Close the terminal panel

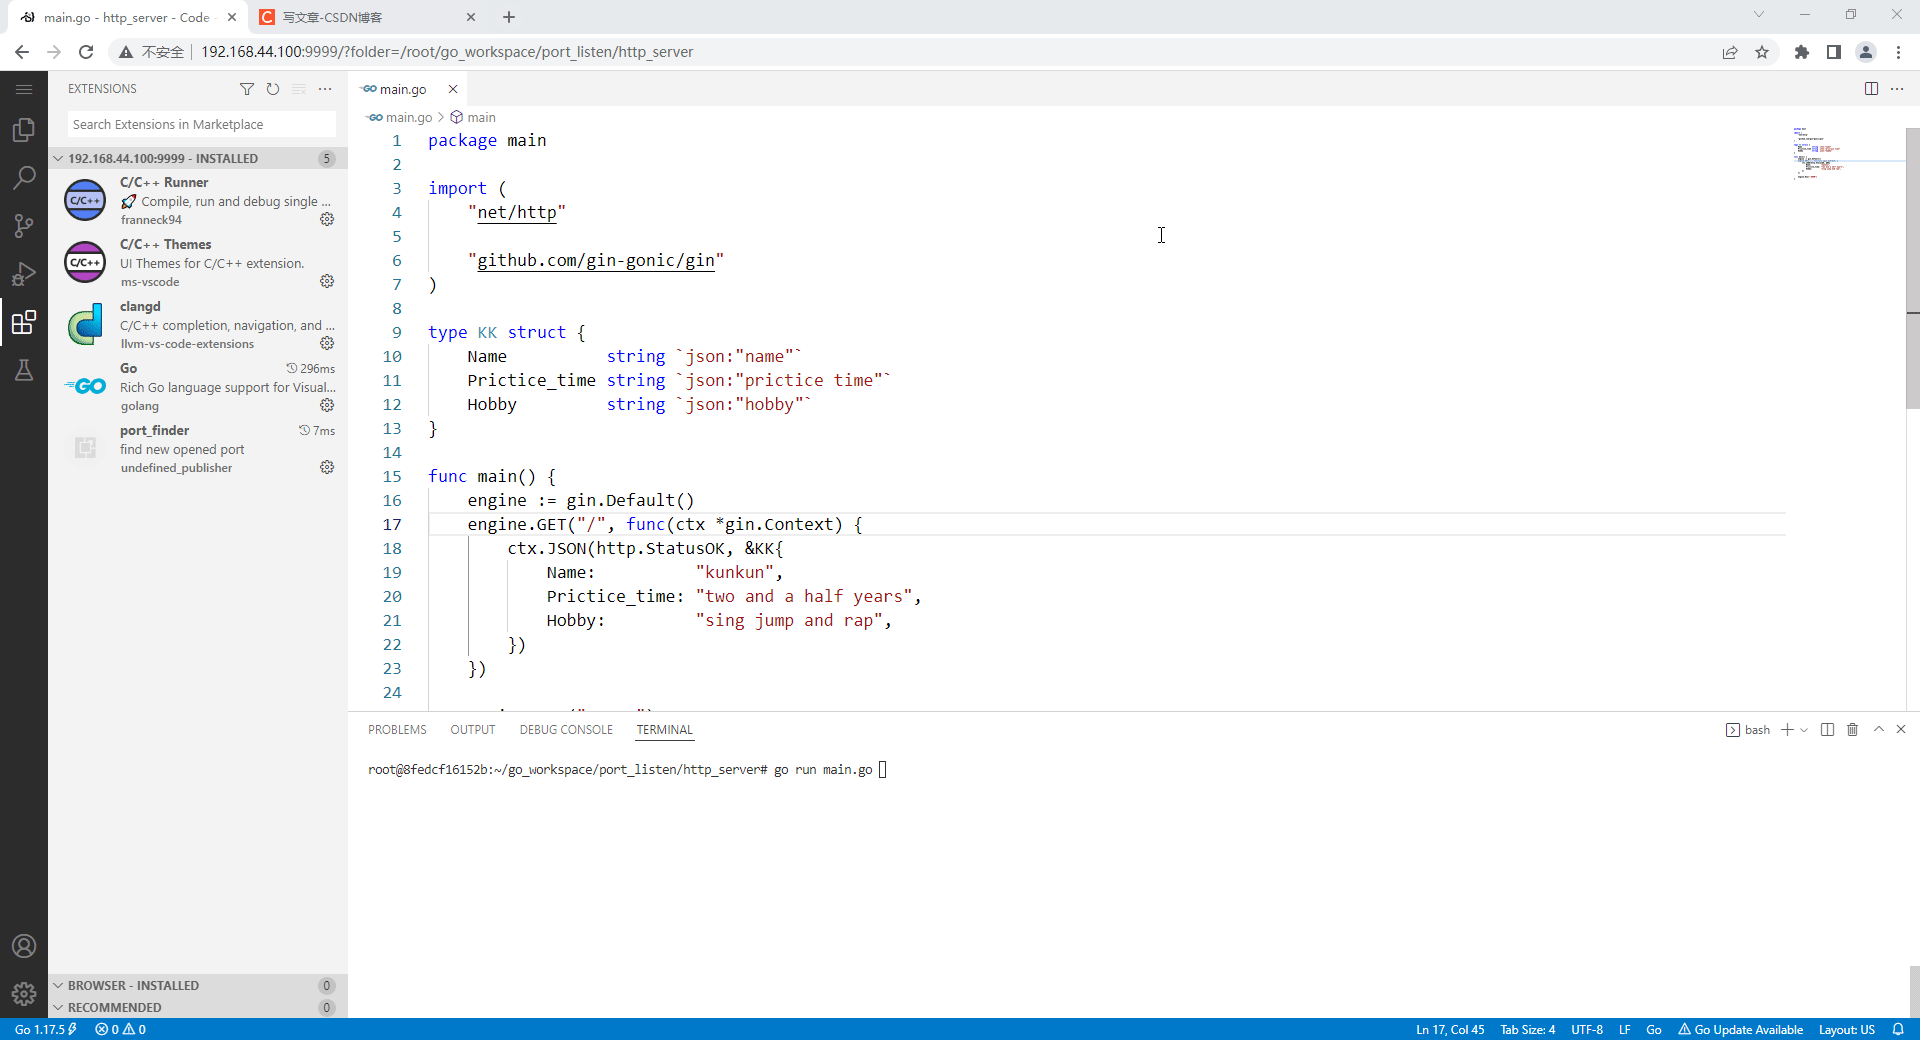point(1901,730)
